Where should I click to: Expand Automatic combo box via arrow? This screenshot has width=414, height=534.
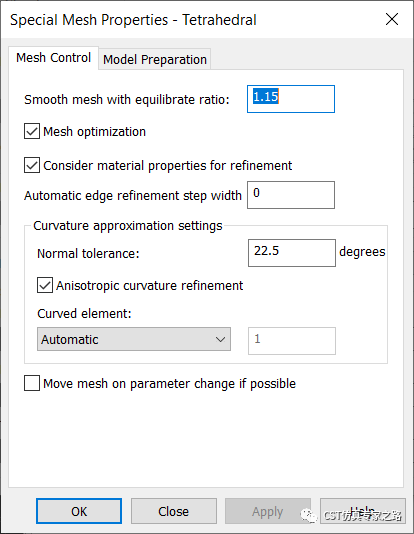(x=220, y=340)
